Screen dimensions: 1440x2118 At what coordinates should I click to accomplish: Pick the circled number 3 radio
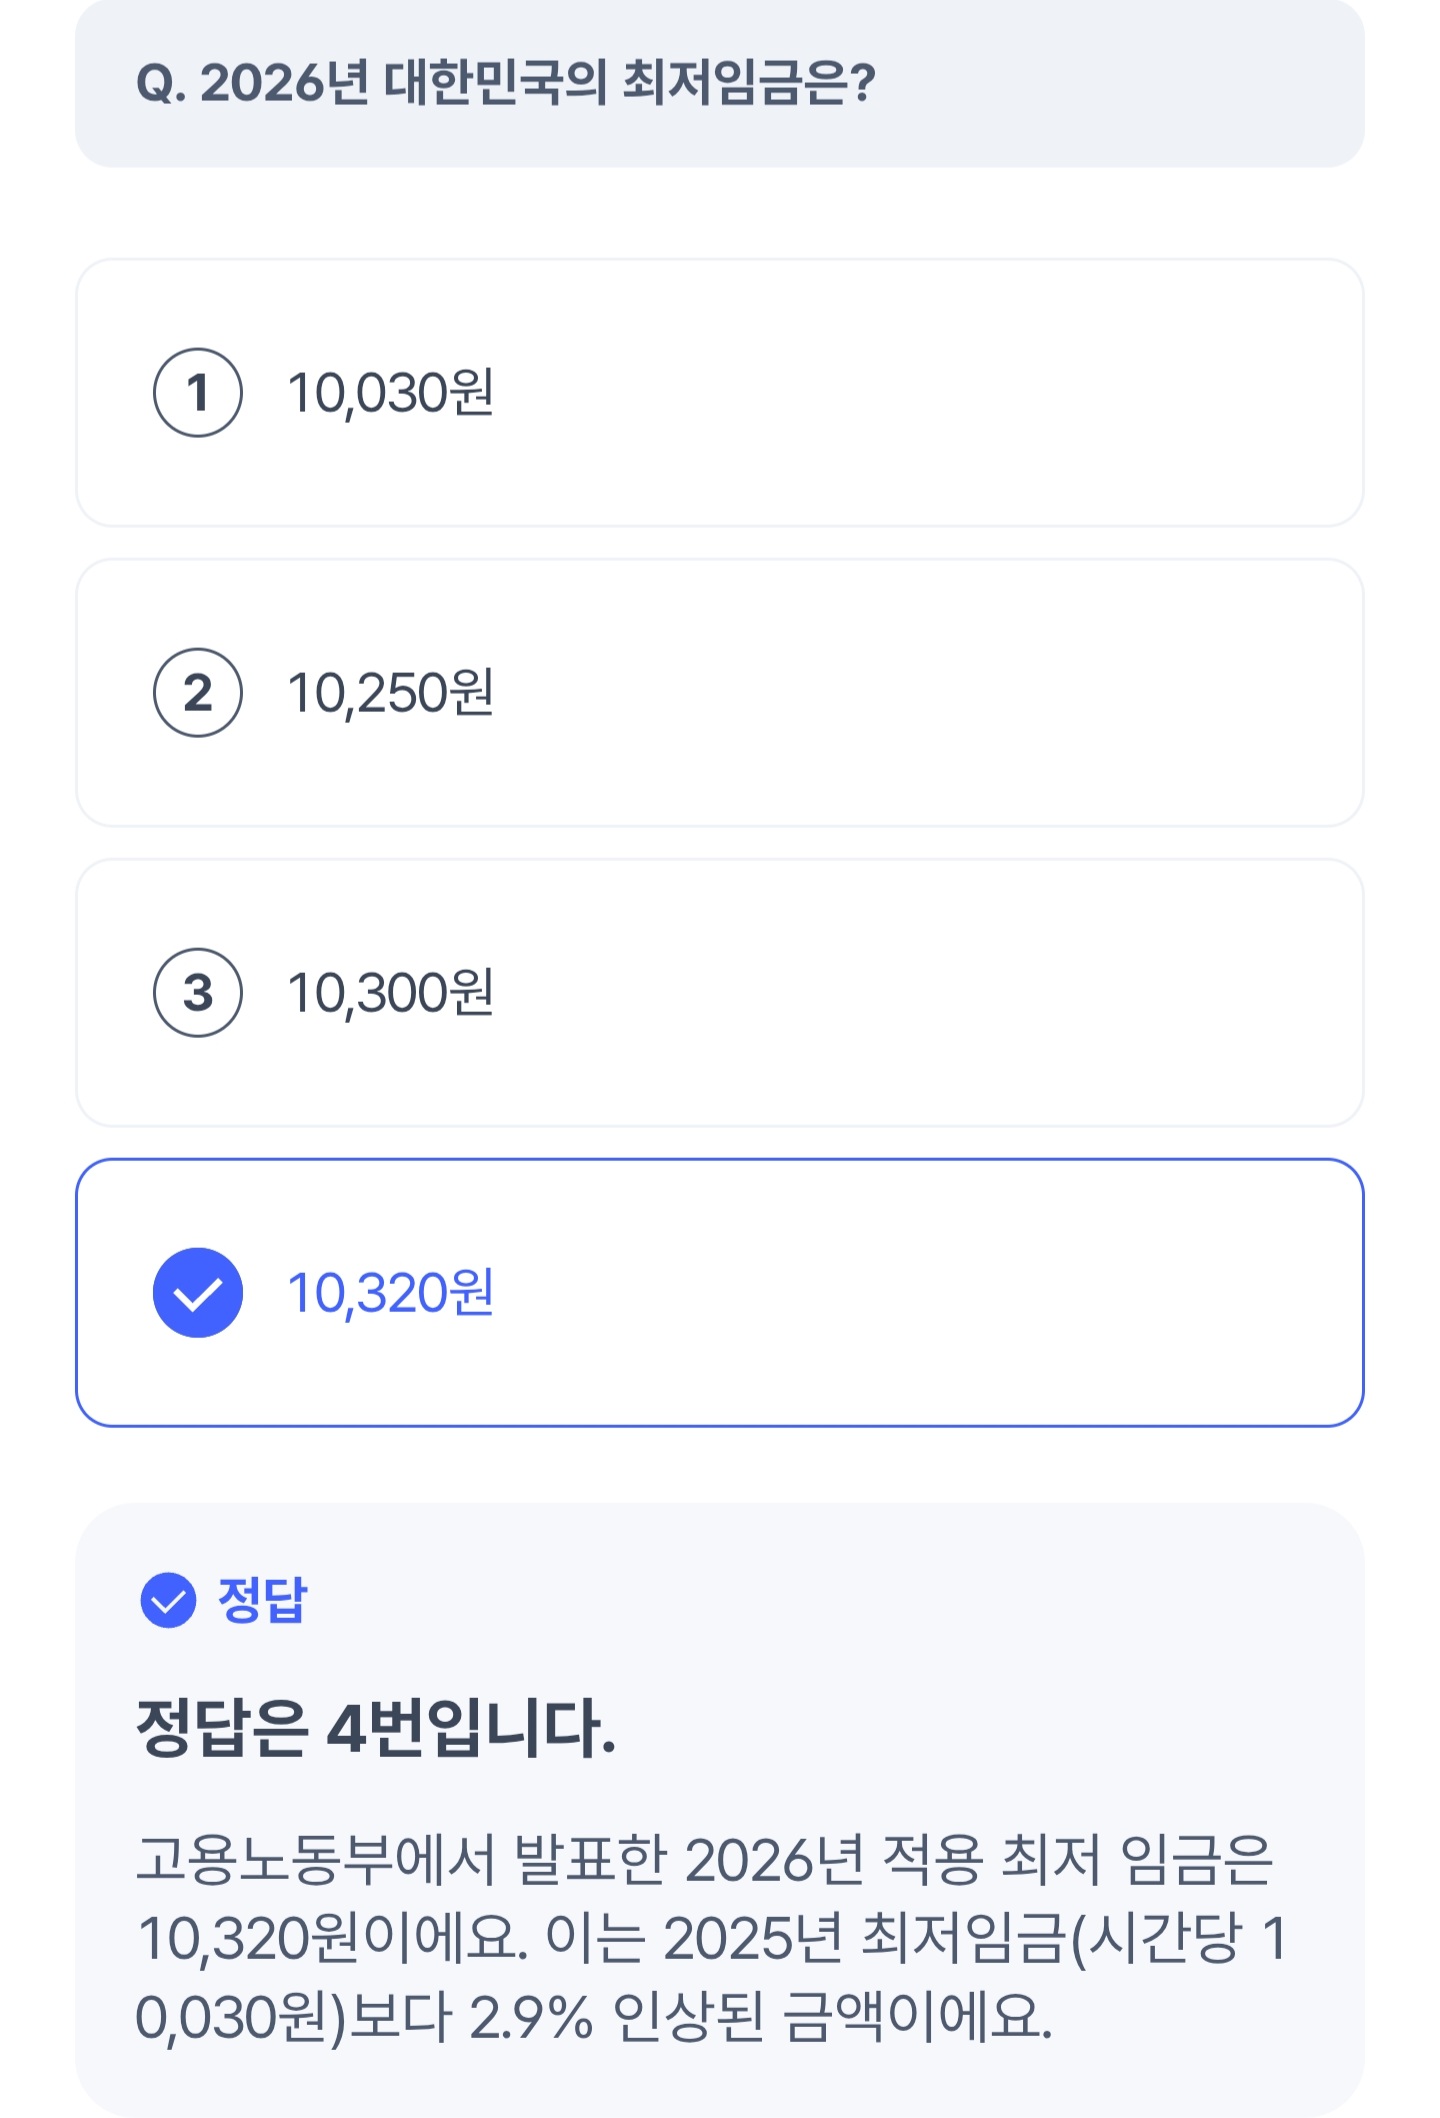point(197,992)
